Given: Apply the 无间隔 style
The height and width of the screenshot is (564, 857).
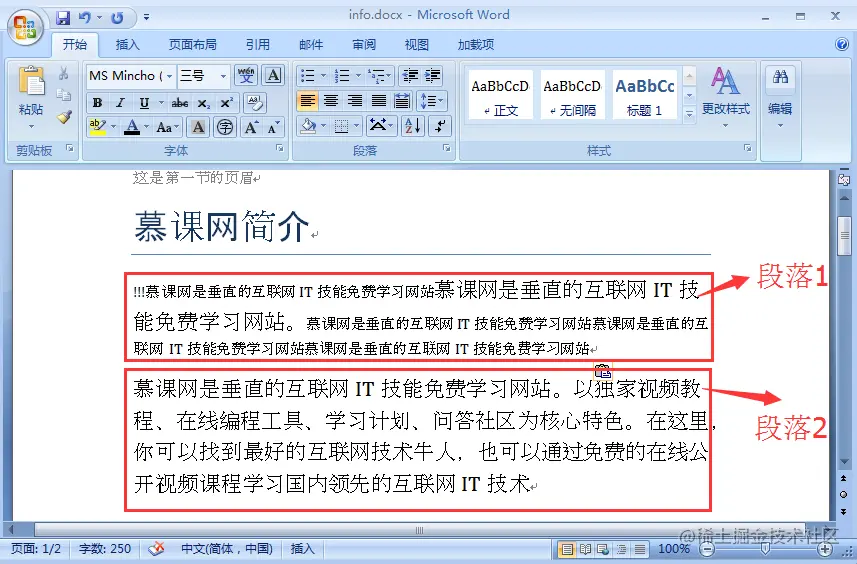Looking at the screenshot, I should (x=572, y=95).
